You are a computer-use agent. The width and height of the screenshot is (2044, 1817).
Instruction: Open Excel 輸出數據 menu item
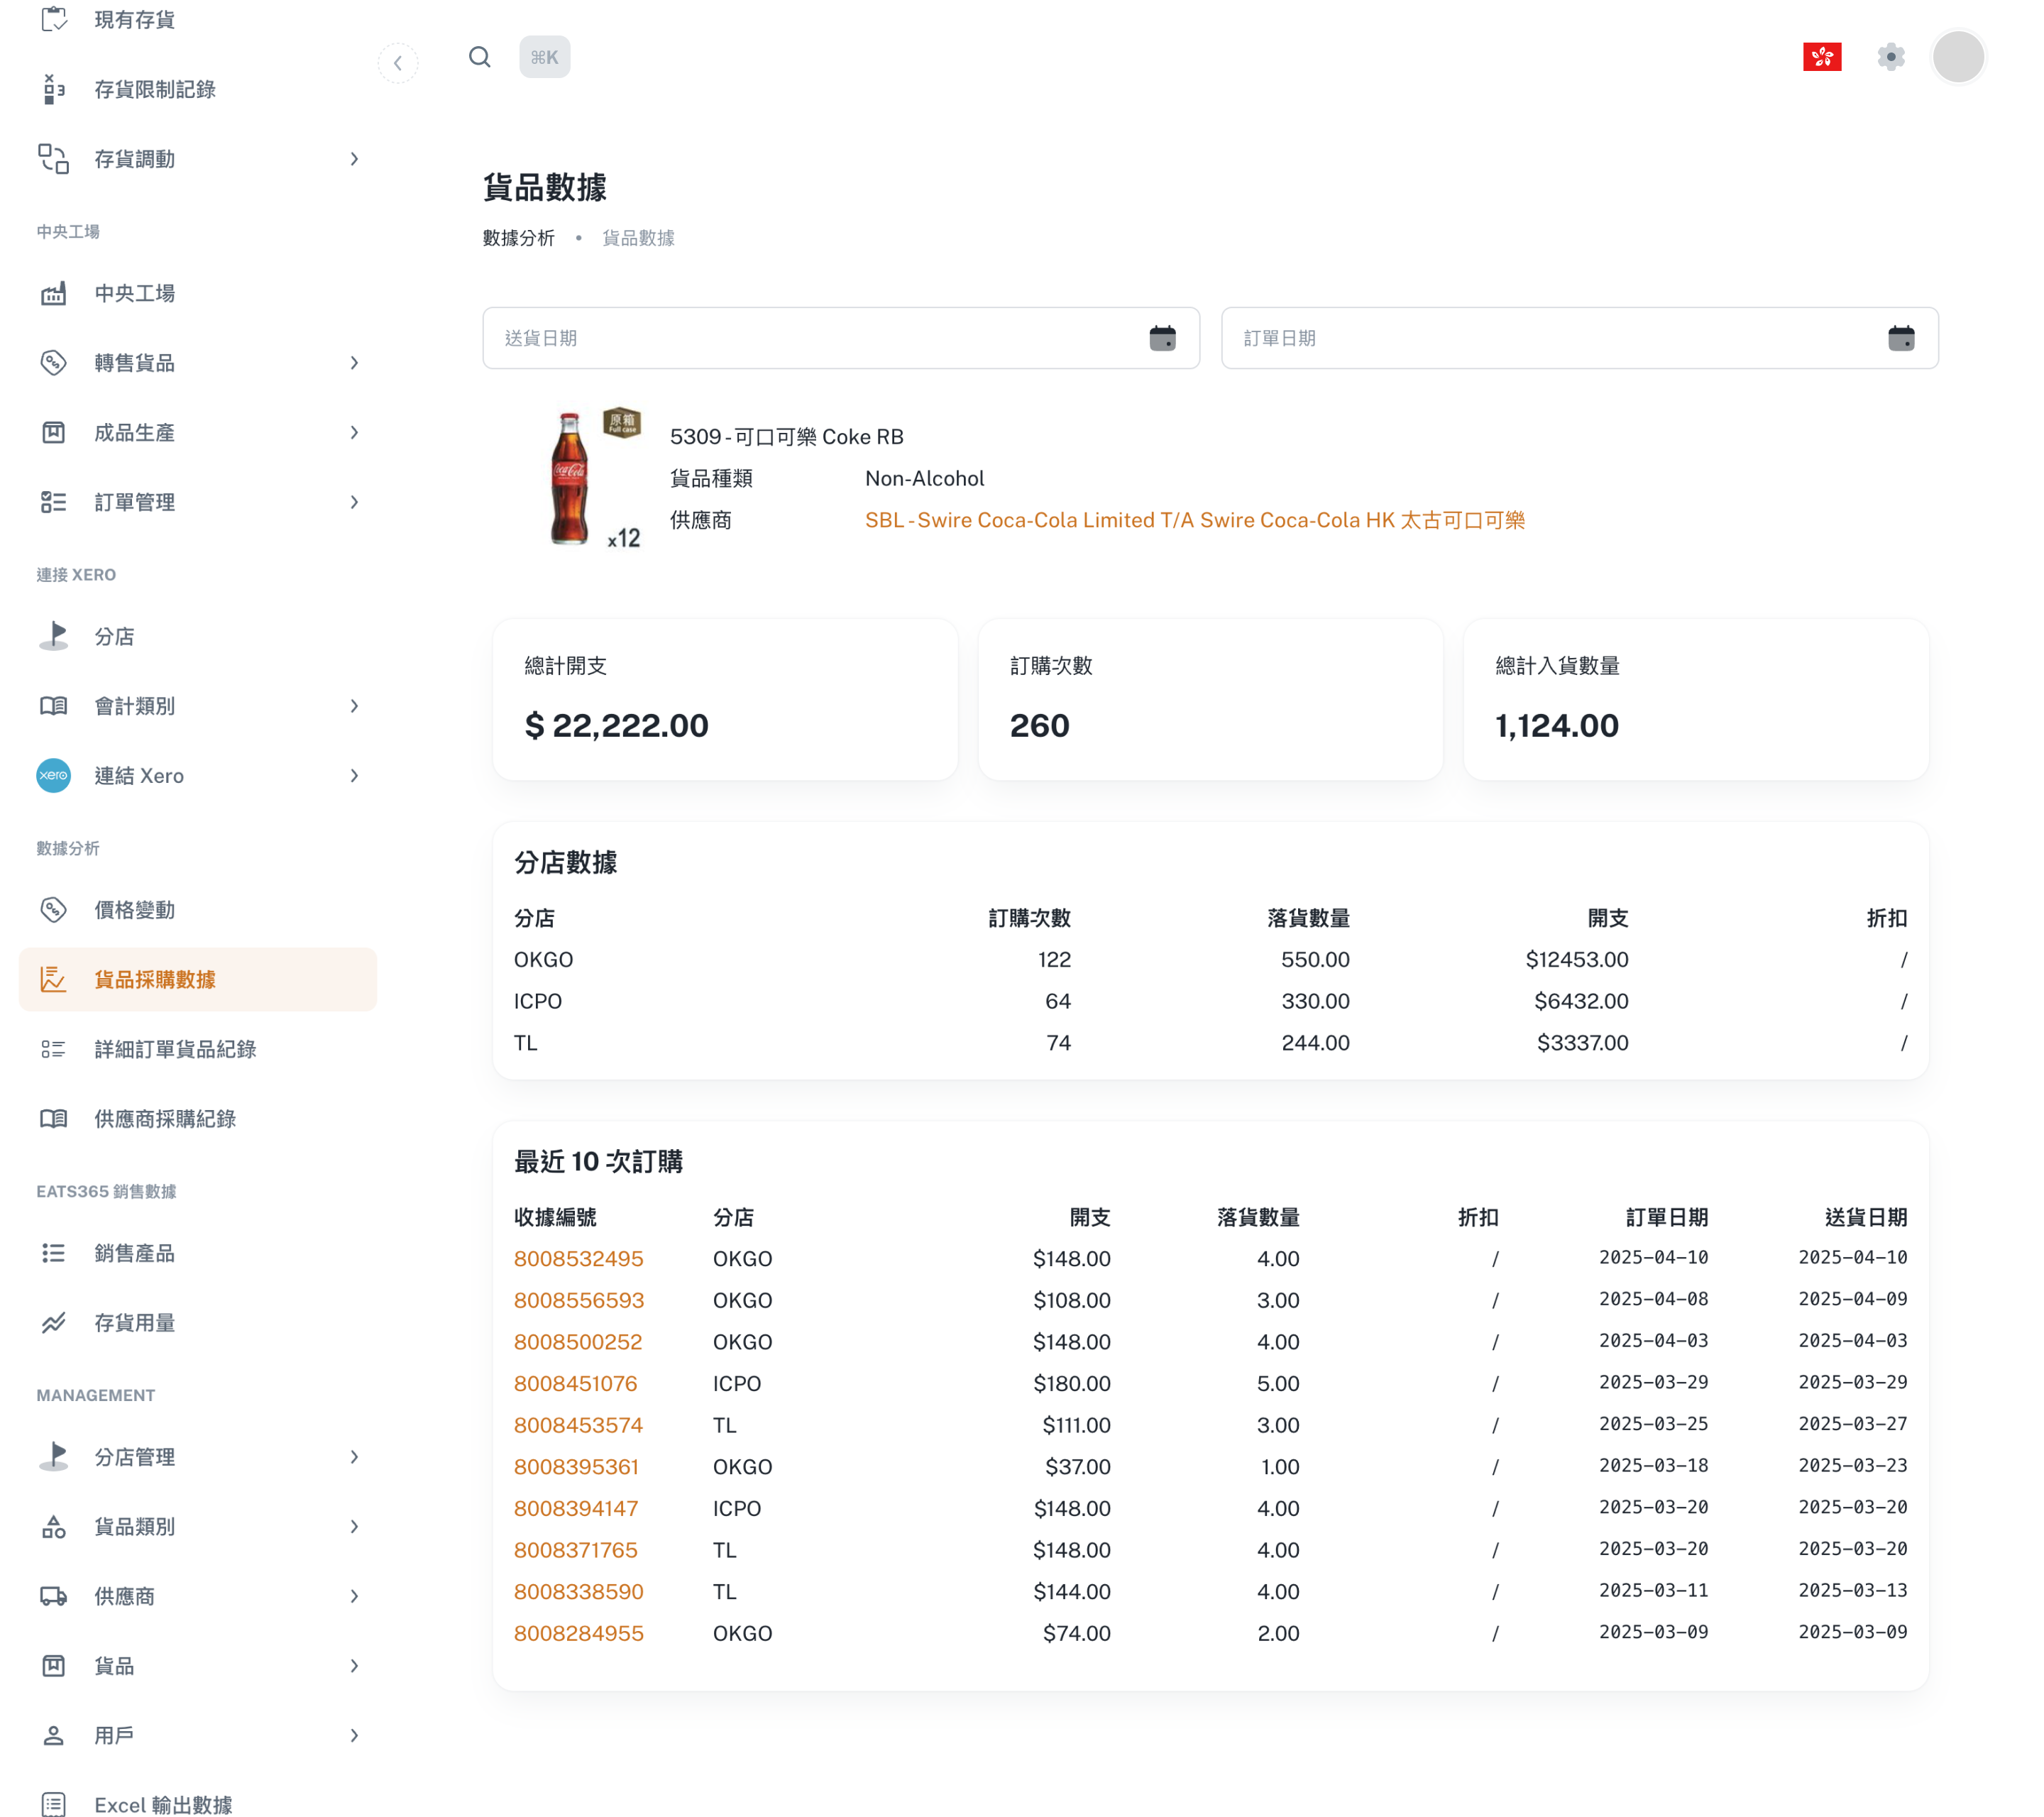[x=198, y=1803]
